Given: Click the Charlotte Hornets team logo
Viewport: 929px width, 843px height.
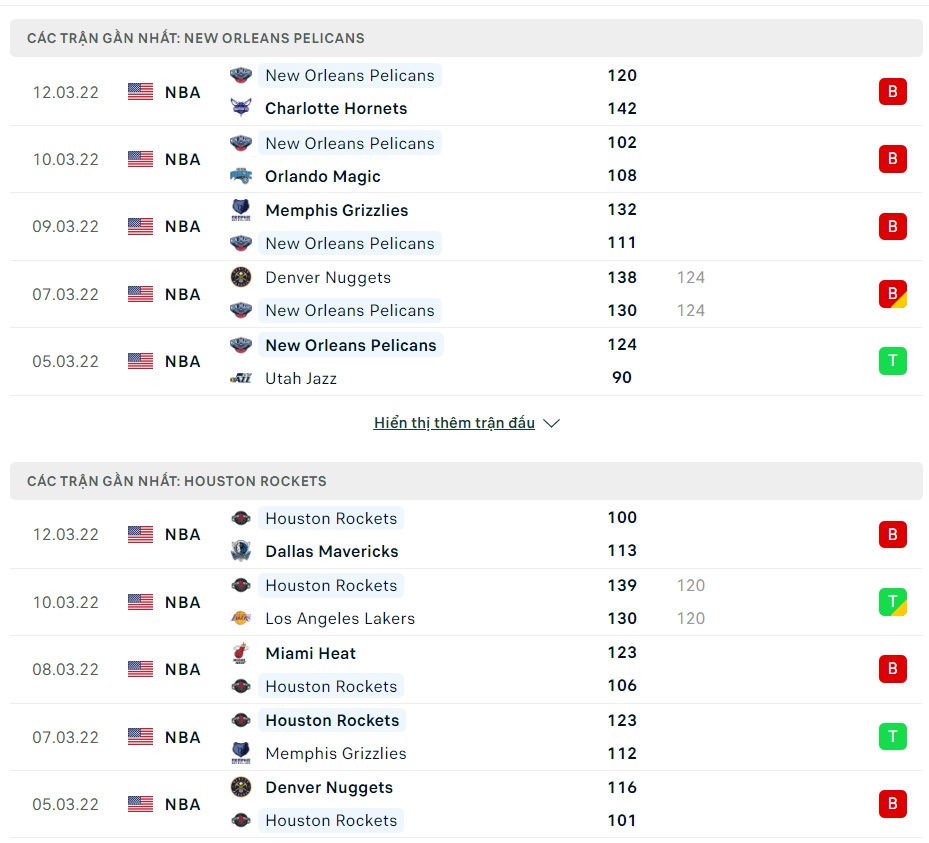Looking at the screenshot, I should pos(241,108).
